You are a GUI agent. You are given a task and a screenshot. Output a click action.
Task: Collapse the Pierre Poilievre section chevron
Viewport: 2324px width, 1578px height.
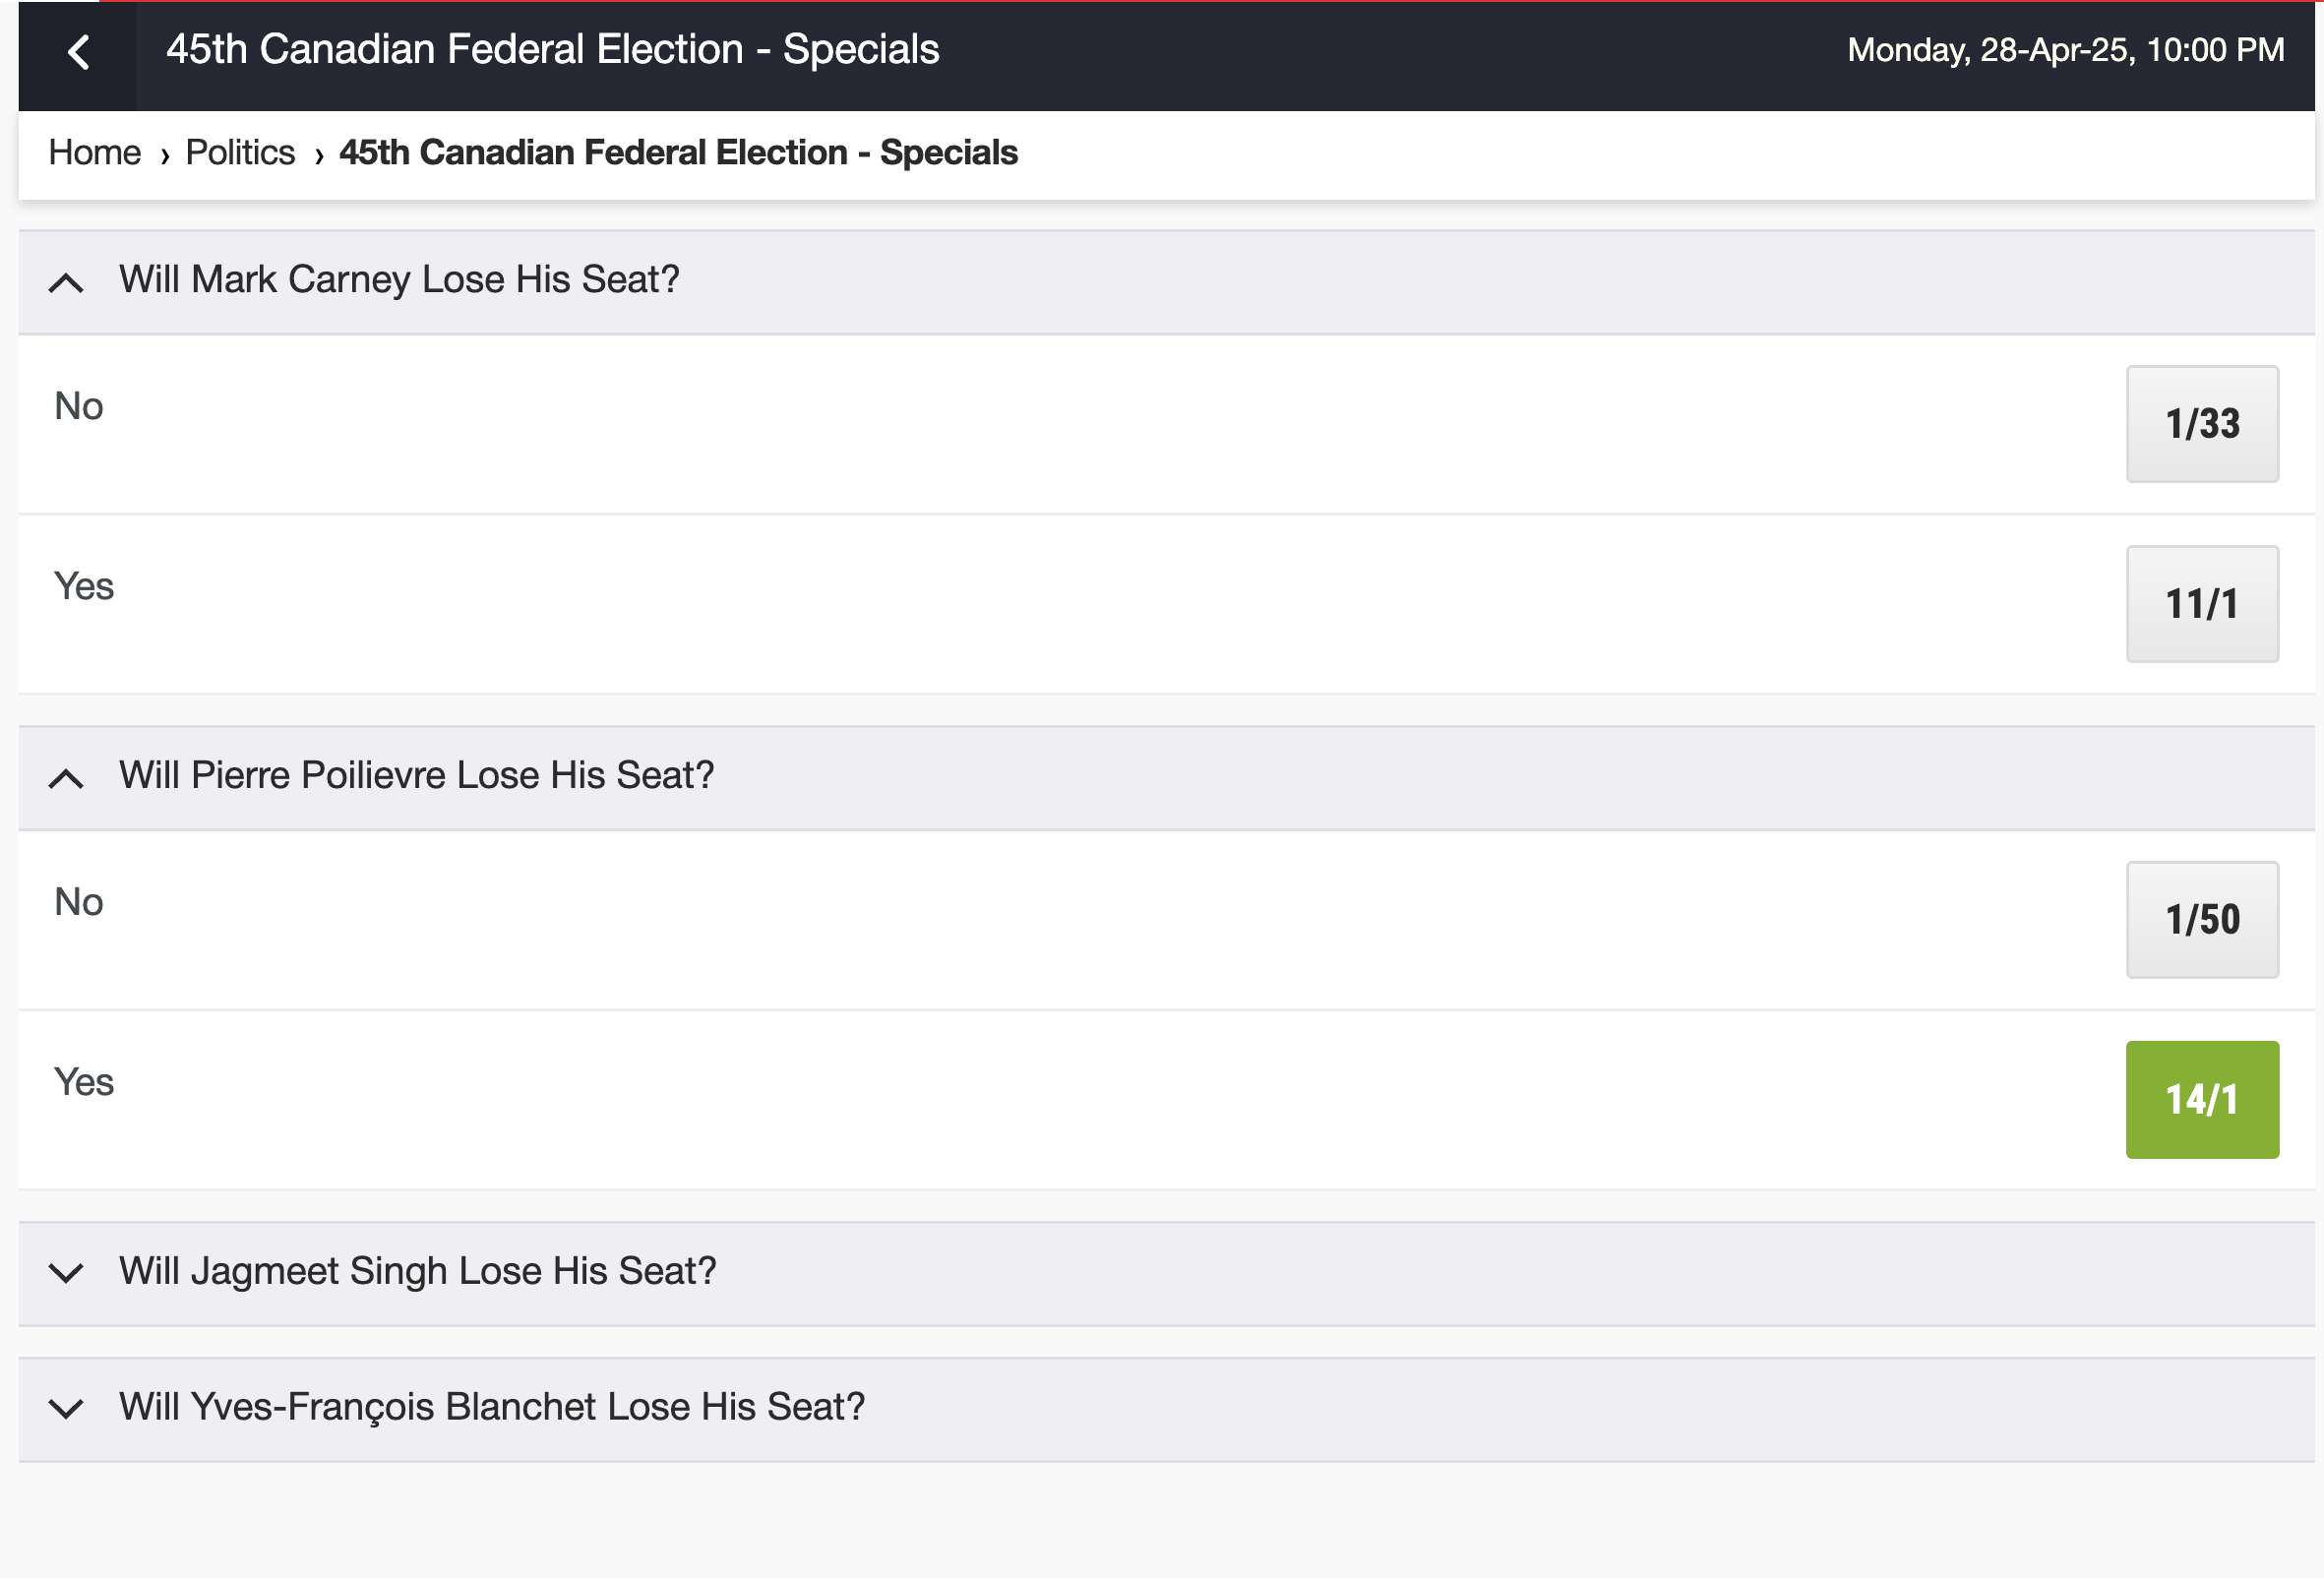[x=66, y=779]
